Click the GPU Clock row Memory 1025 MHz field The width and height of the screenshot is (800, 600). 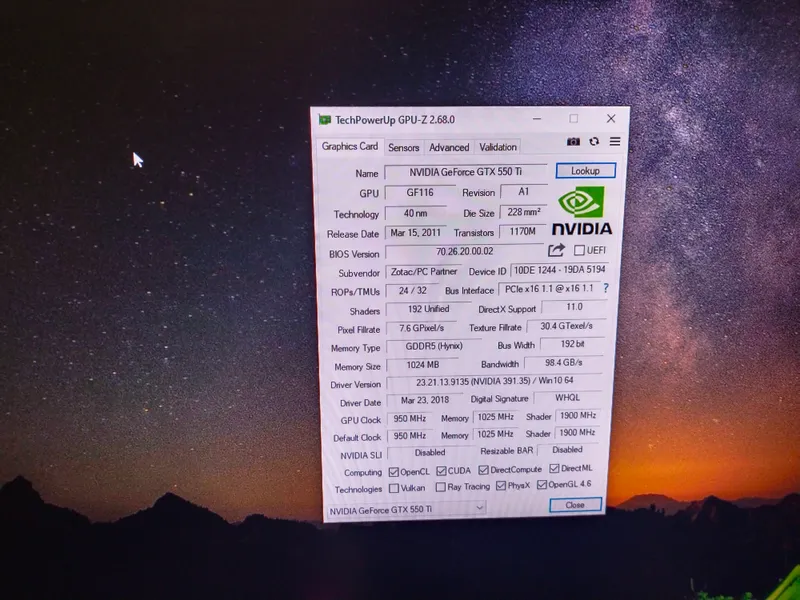[495, 417]
